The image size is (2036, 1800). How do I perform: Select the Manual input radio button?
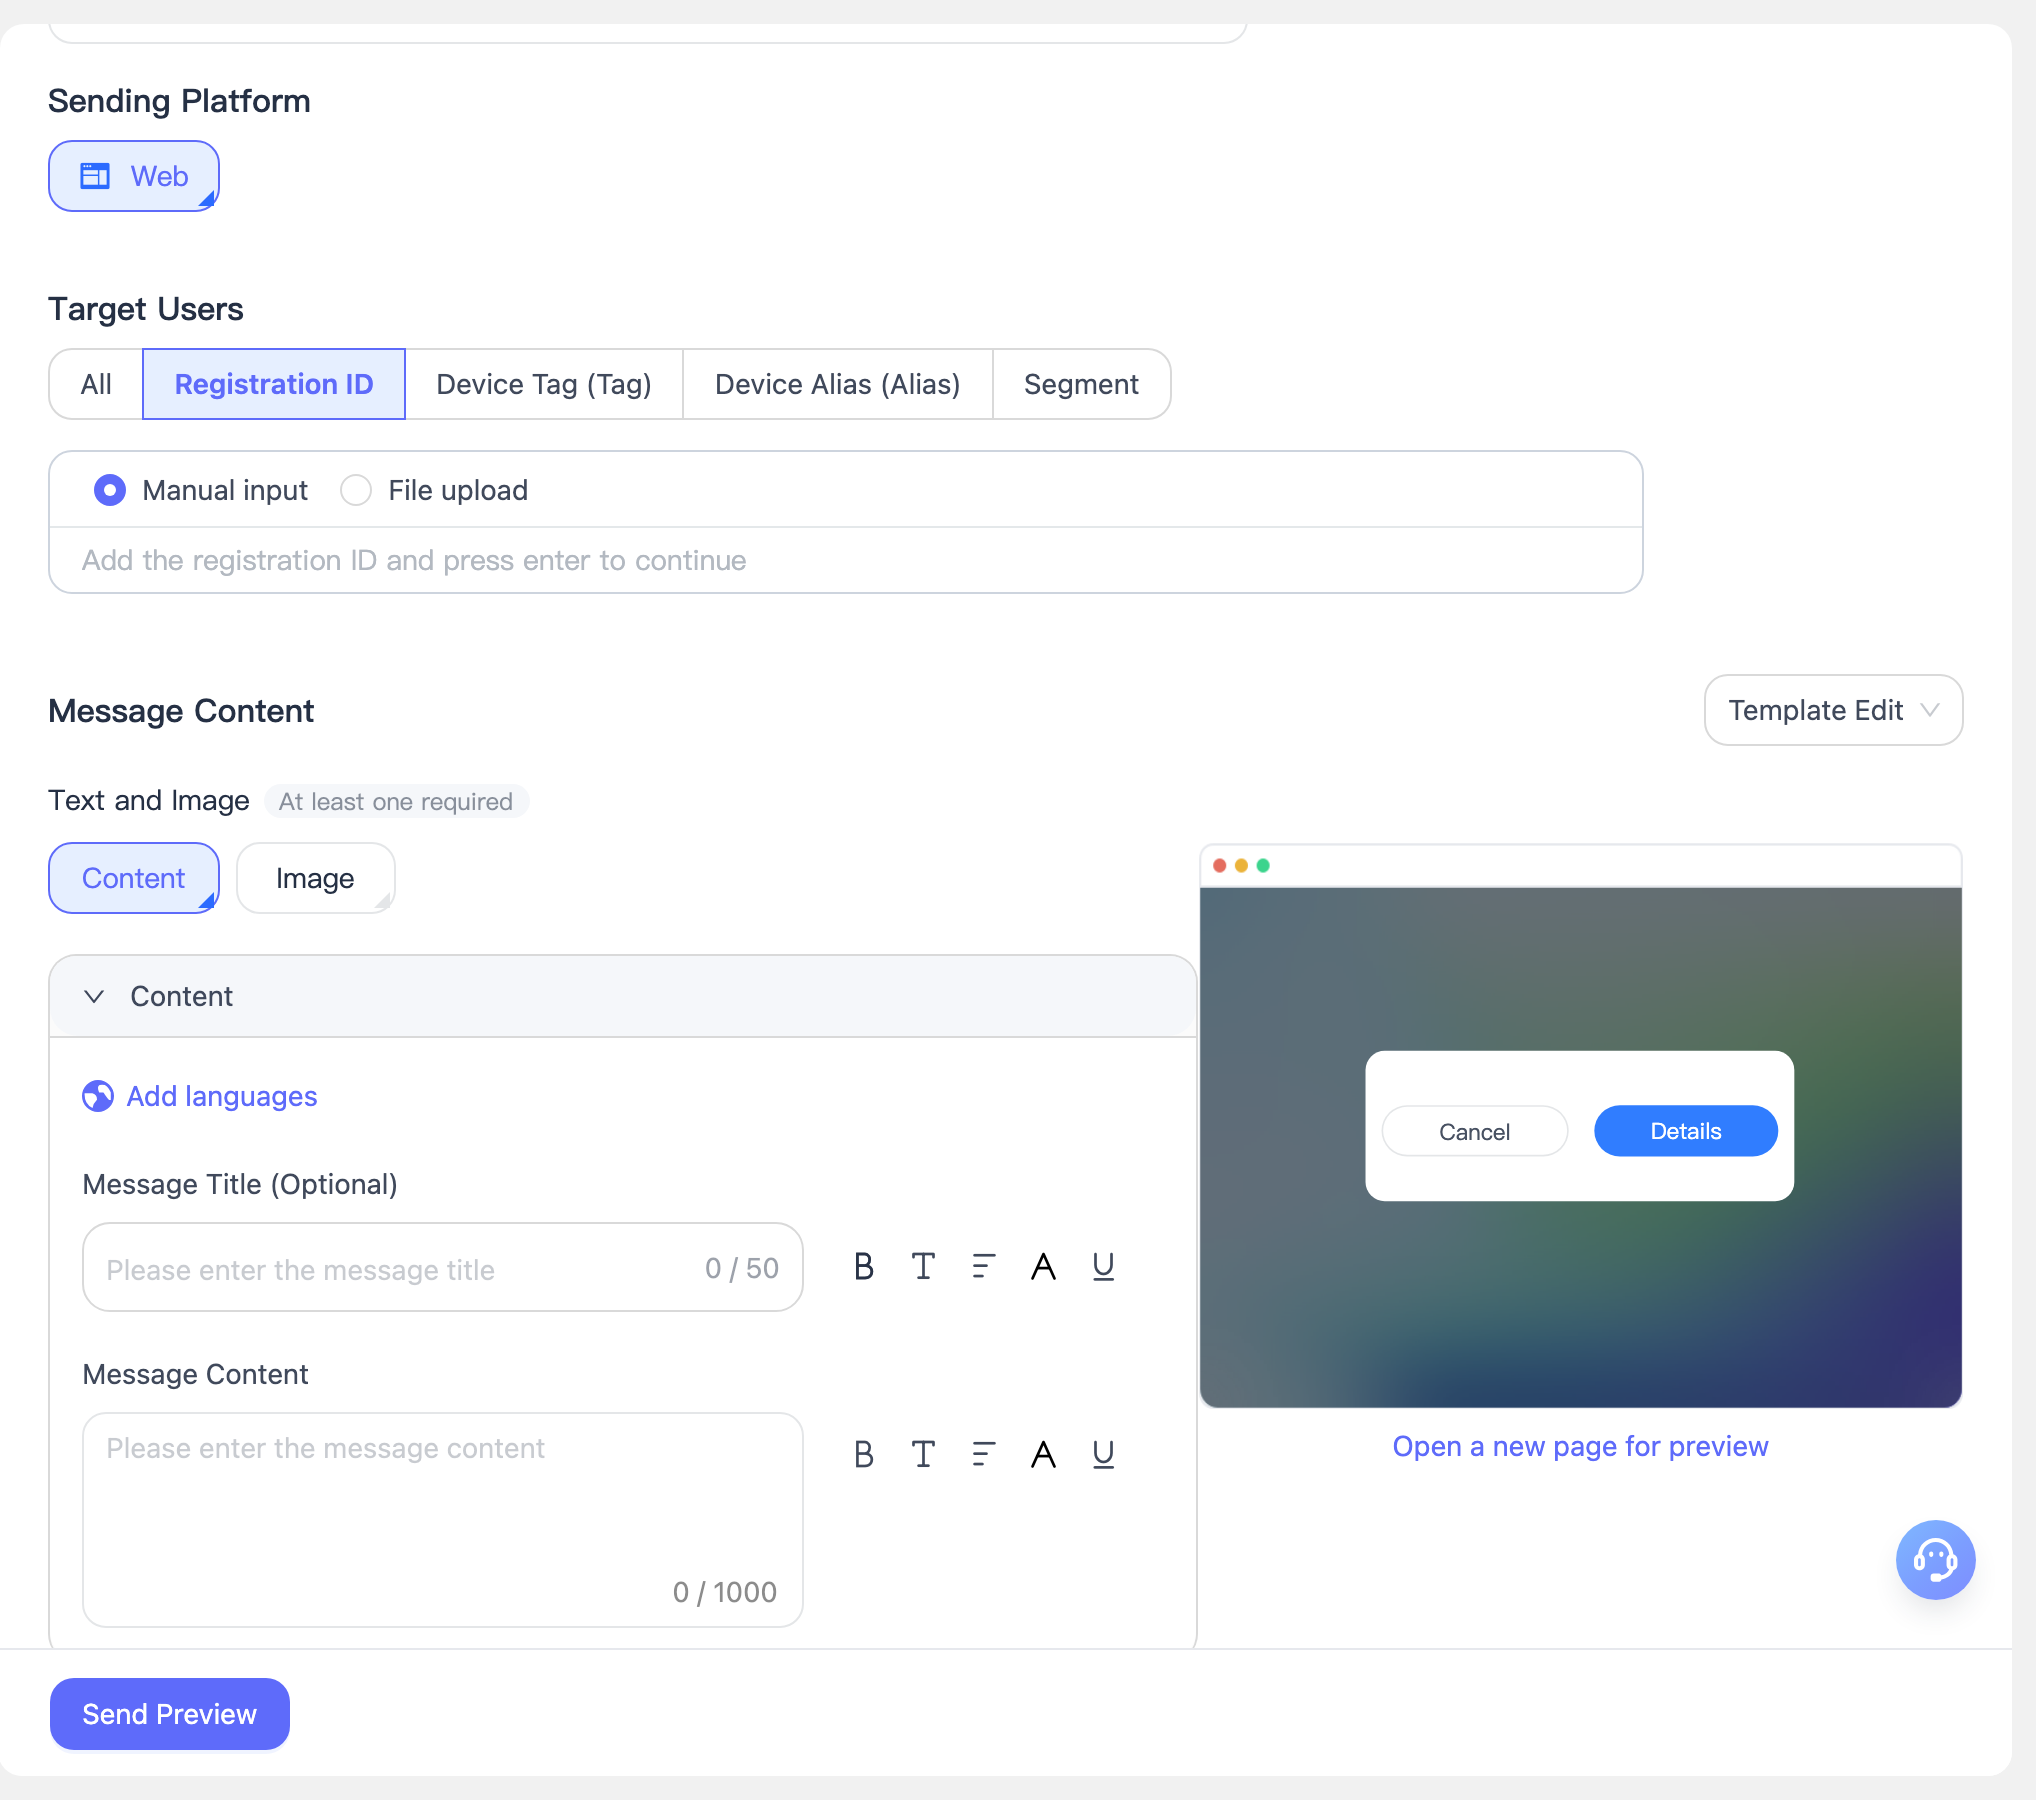110,490
